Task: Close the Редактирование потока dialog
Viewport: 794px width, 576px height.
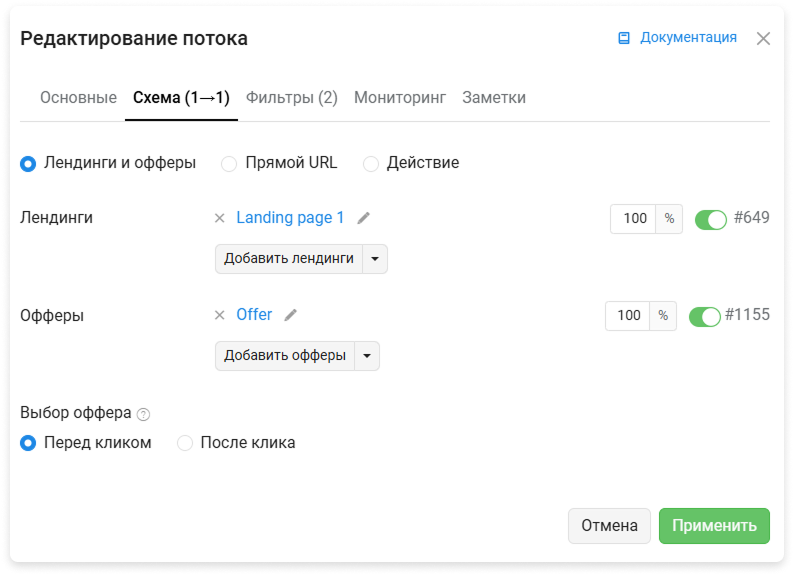Action: tap(763, 39)
